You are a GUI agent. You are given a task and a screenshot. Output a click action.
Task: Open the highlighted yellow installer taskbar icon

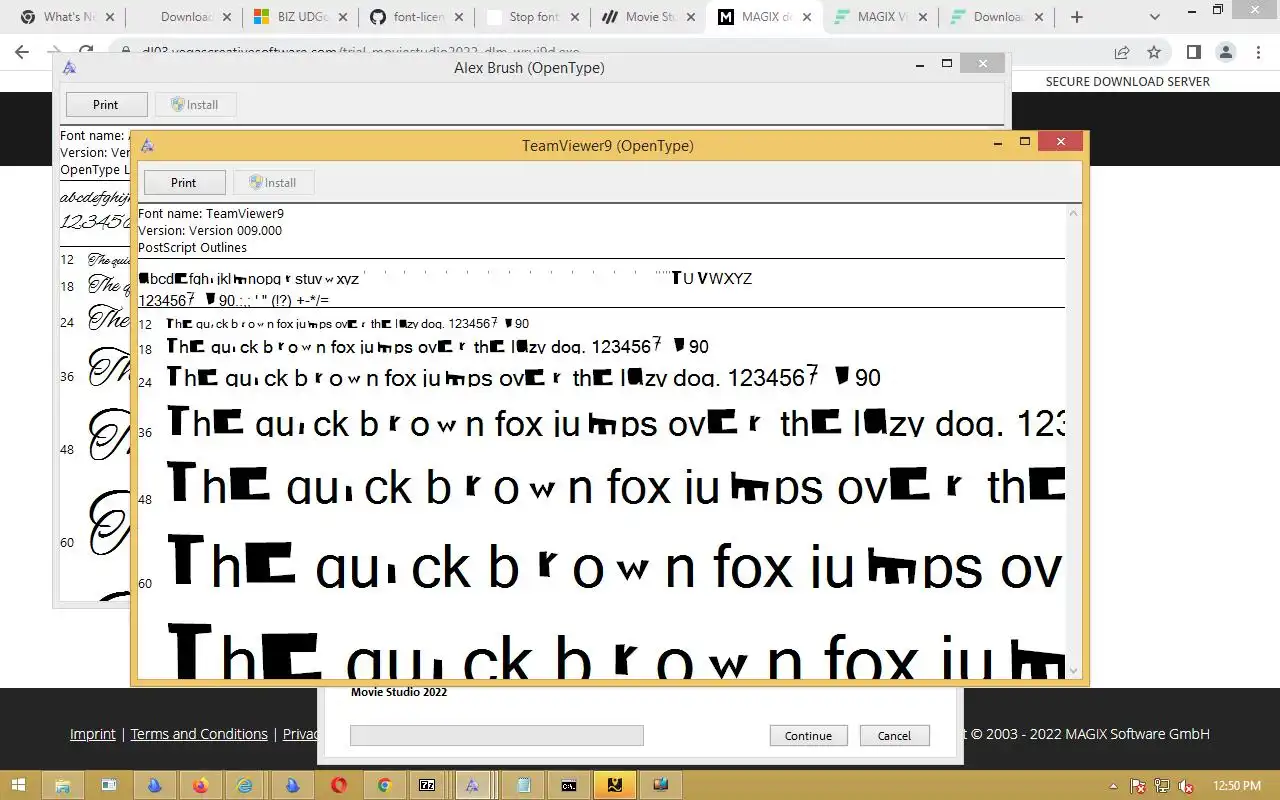[x=613, y=785]
